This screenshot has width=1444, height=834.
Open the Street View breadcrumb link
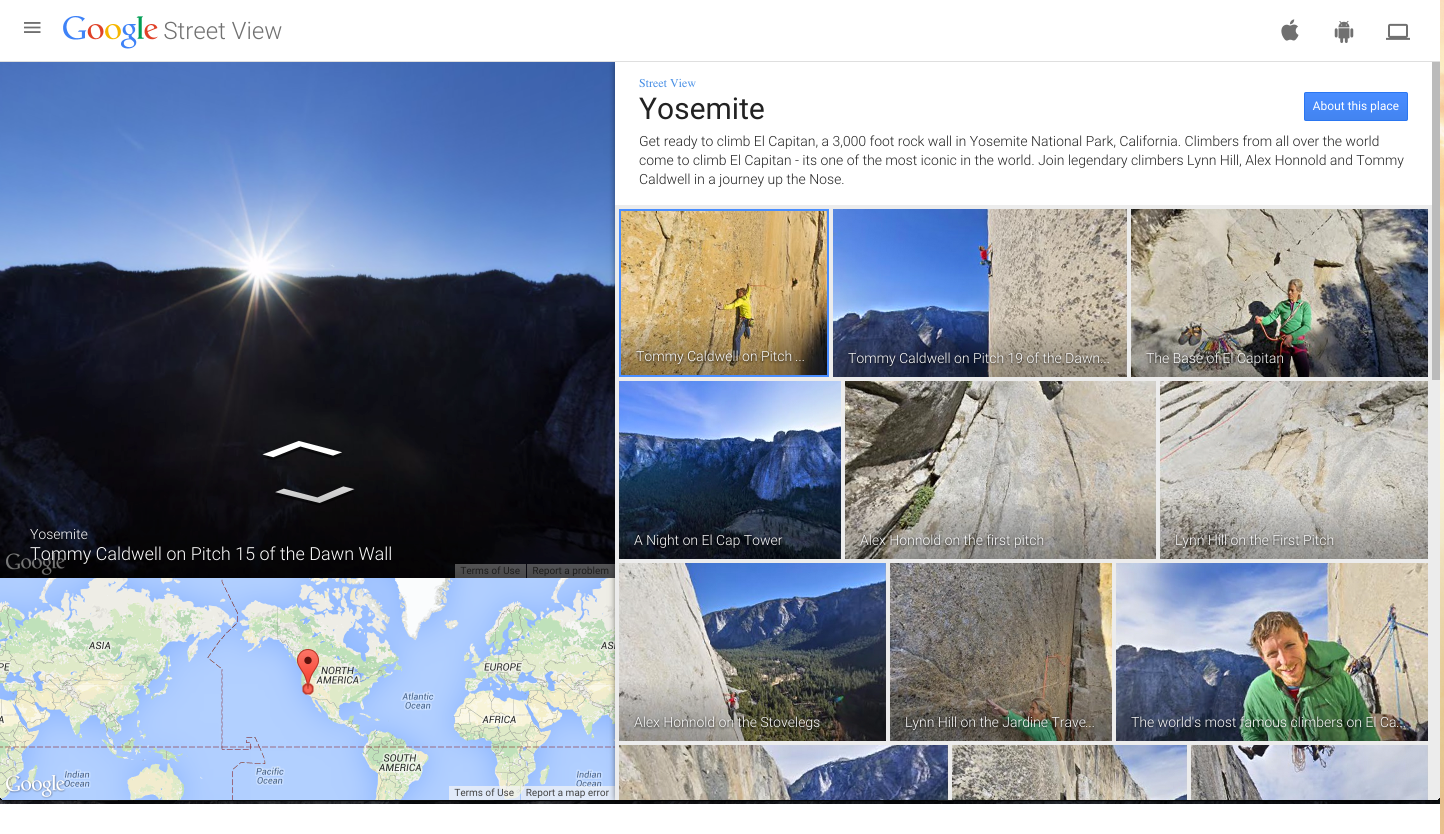667,83
